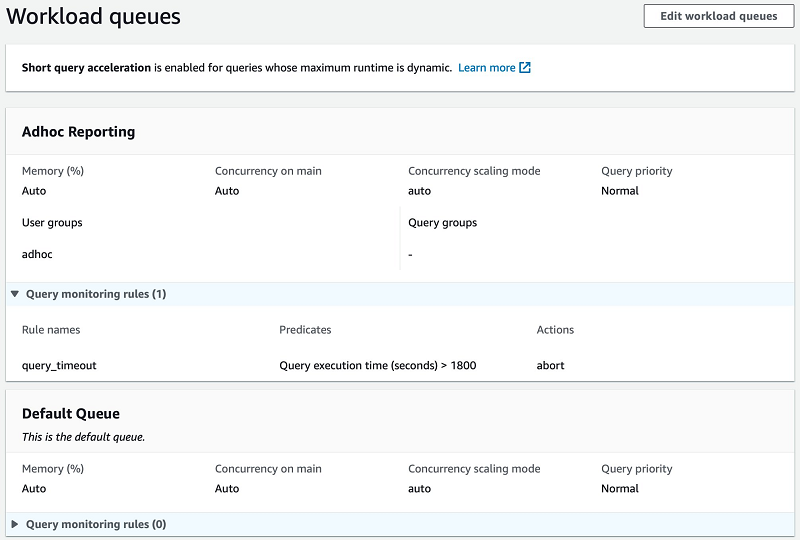Screen dimensions: 800x540
Task: Click the adhoc user group value
Action: click(x=37, y=254)
